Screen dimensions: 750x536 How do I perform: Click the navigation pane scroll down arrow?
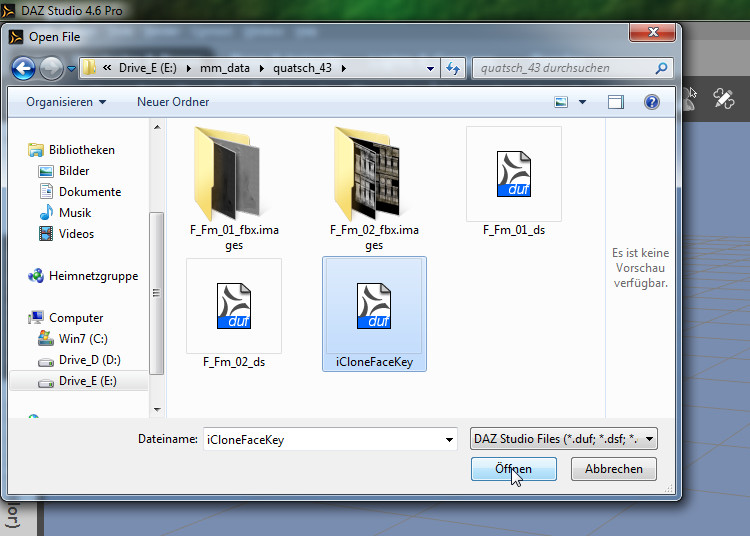click(x=157, y=410)
